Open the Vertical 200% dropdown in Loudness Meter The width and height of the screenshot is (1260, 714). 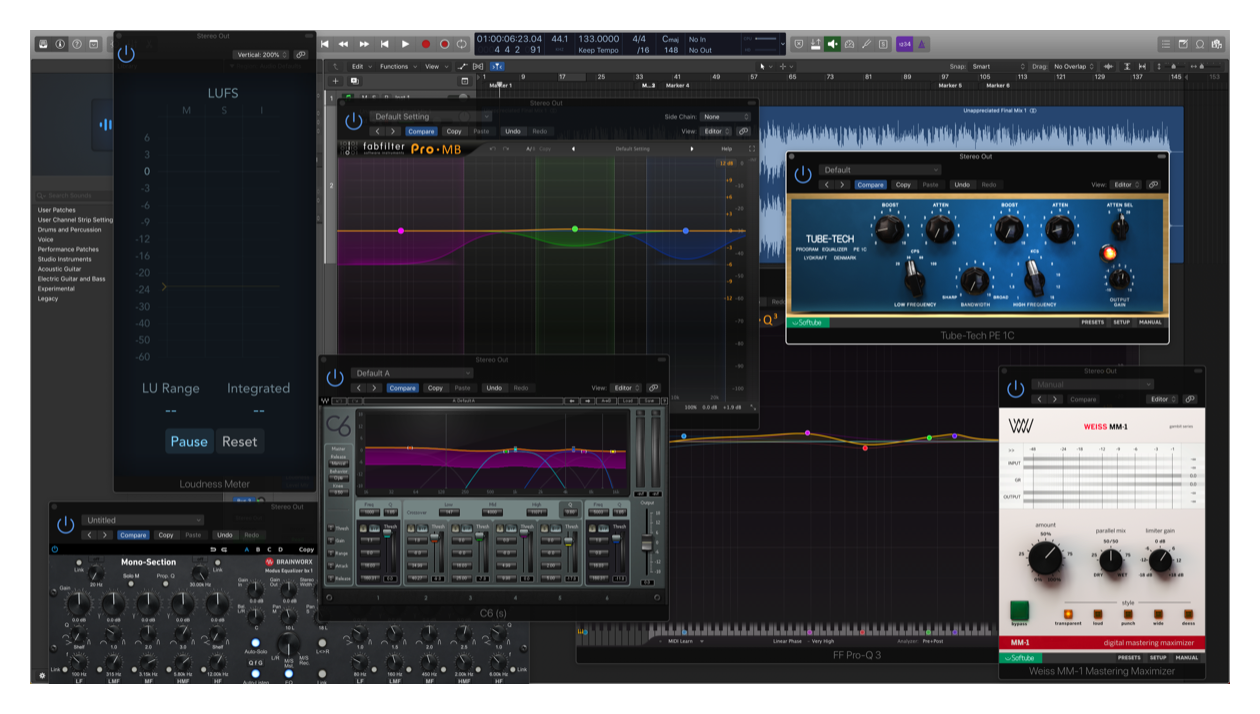tap(260, 54)
